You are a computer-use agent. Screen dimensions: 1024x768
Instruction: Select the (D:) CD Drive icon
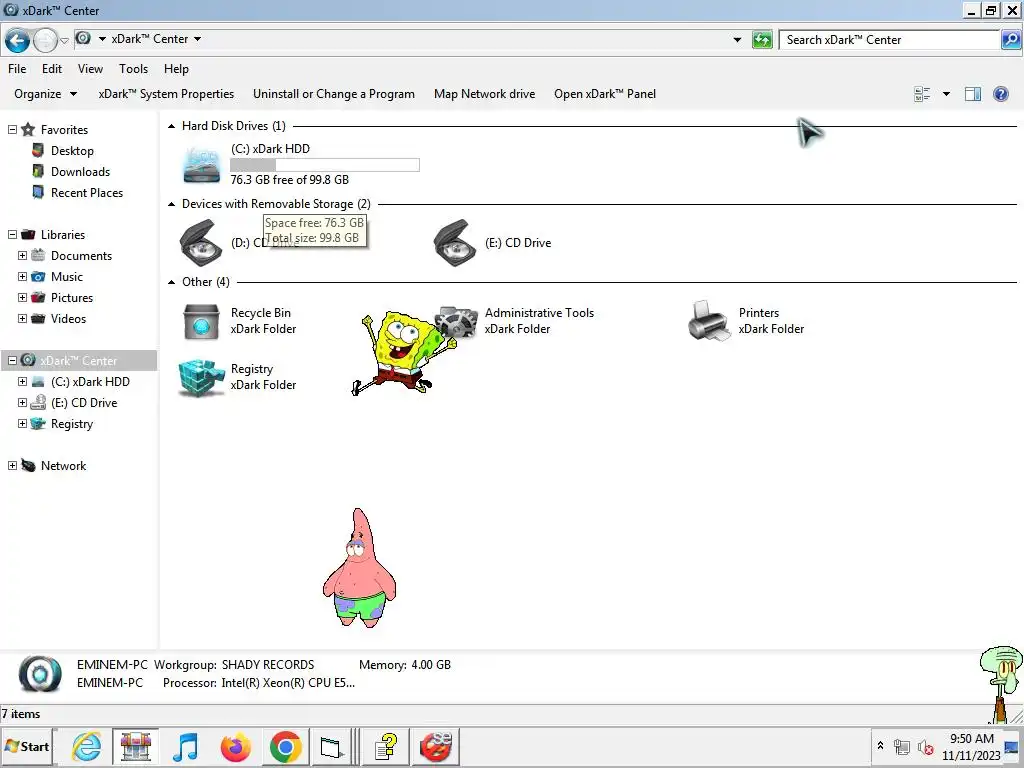(201, 243)
